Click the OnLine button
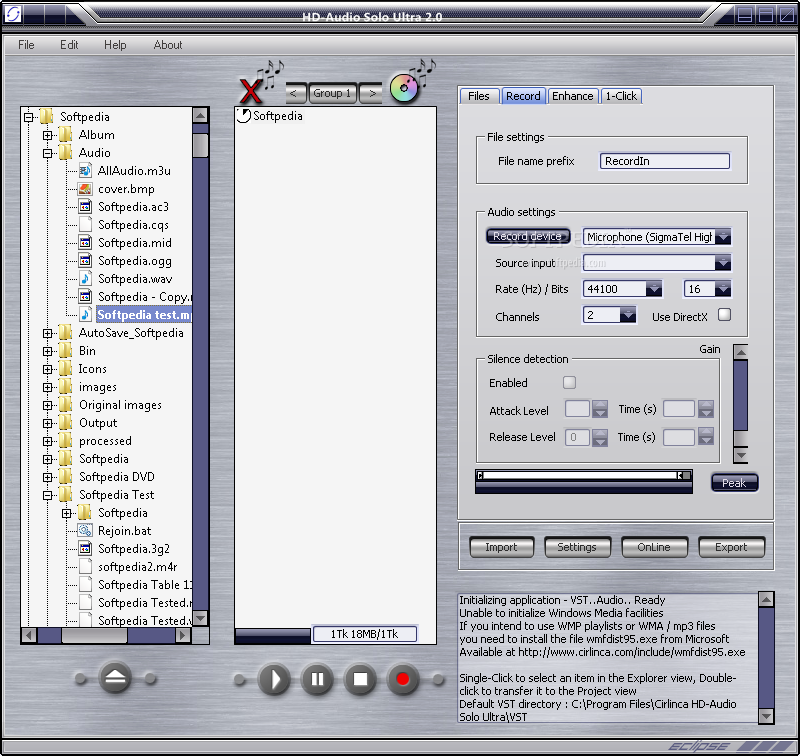Screen dimensions: 800x756 654,547
